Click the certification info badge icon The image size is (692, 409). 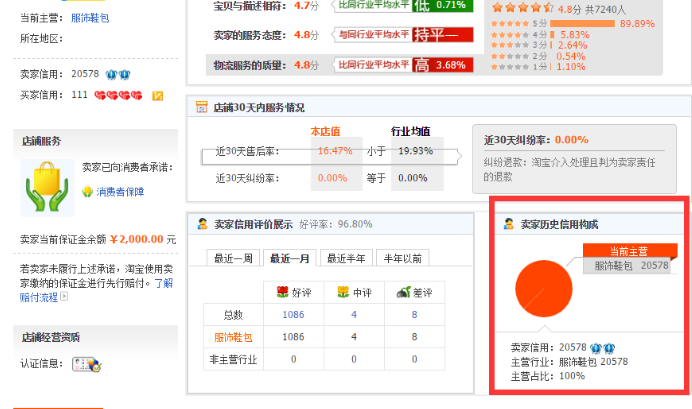click(87, 366)
